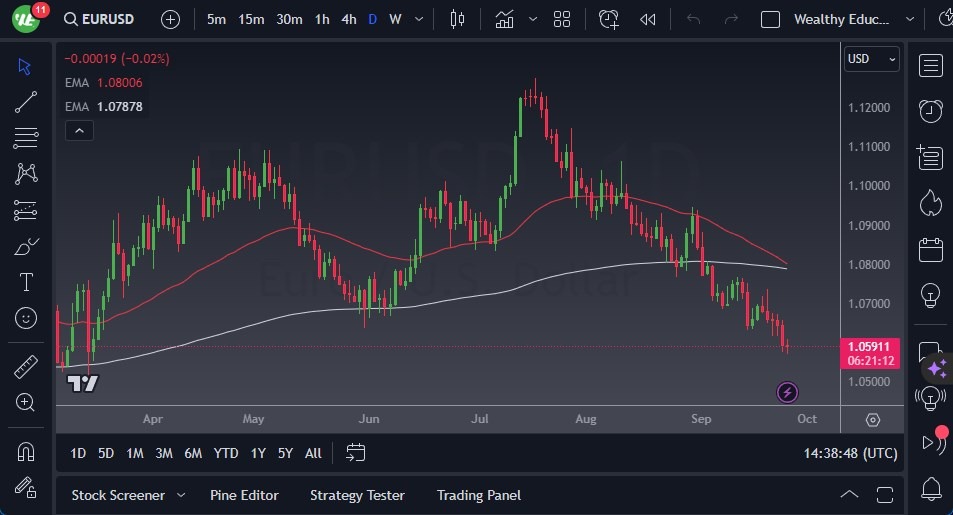The width and height of the screenshot is (953, 515).
Task: Switch the chart interval to 4h
Action: coord(348,19)
